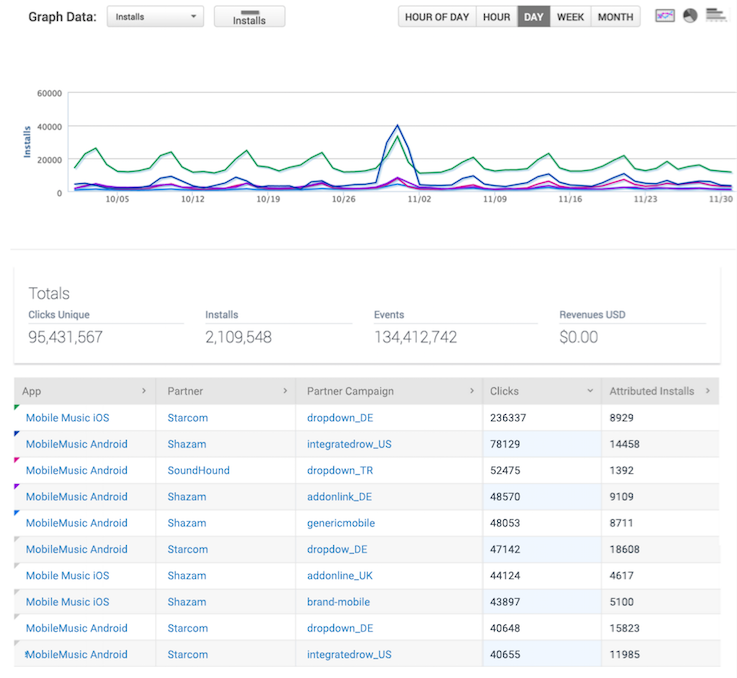Click the purple marker beside addonlink_DE row
This screenshot has height=678, width=737.
[17, 486]
